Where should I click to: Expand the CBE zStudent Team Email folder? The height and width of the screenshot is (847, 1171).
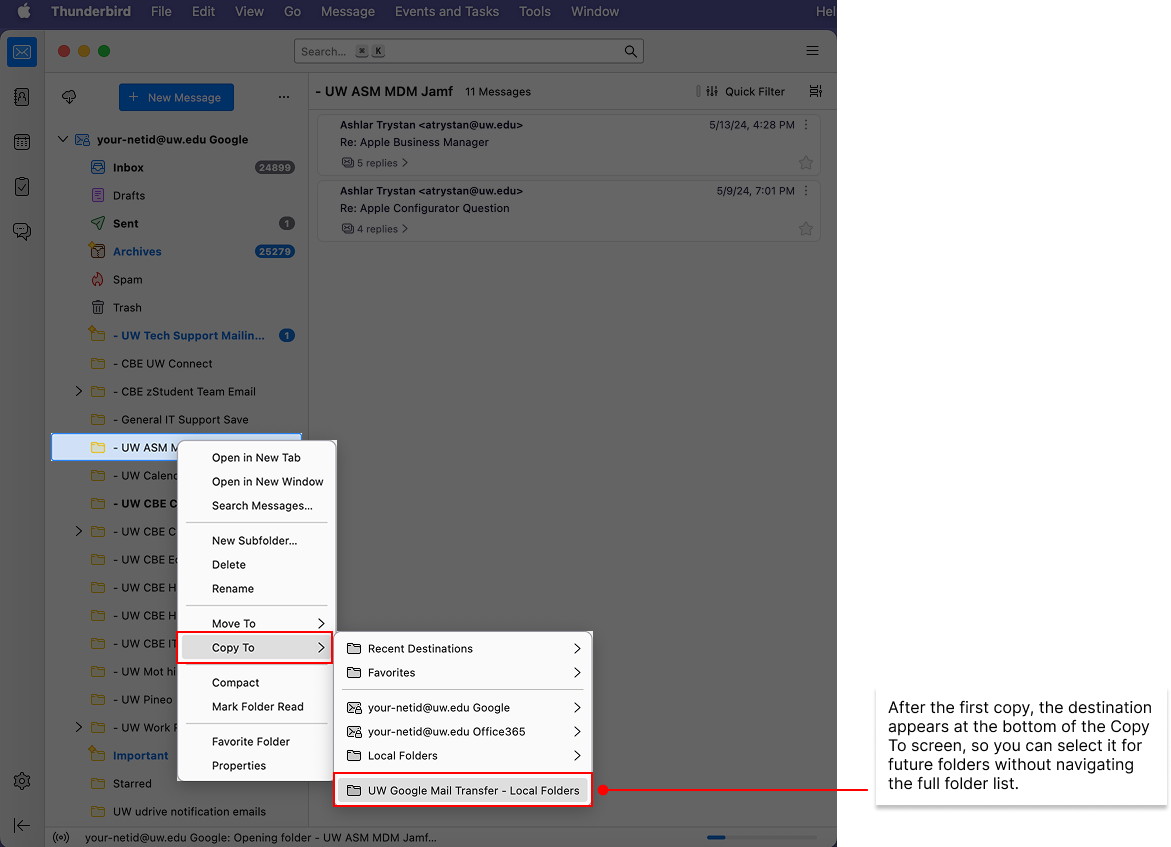[79, 391]
